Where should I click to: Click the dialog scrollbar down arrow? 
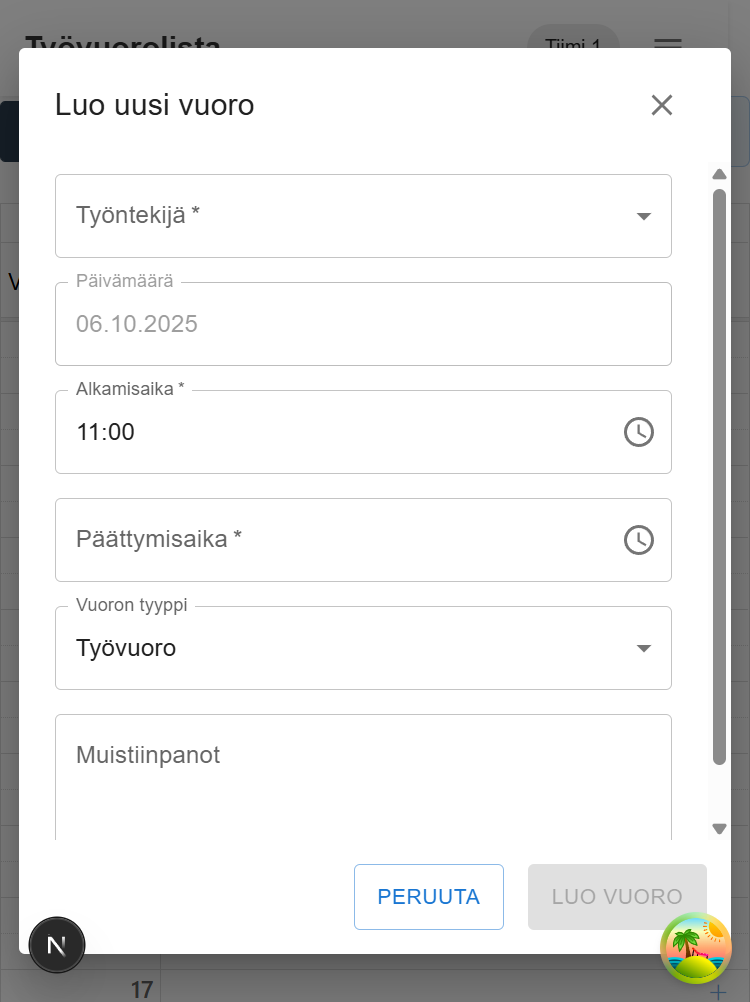pos(719,828)
